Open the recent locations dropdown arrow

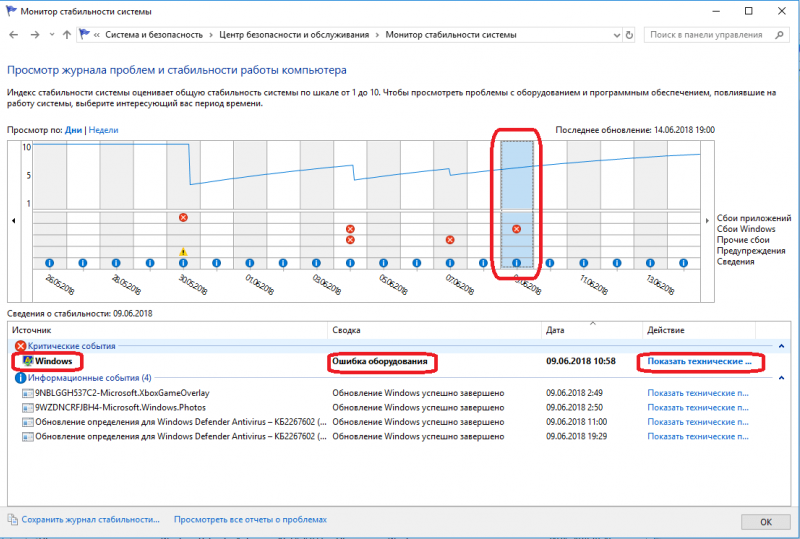click(x=52, y=35)
